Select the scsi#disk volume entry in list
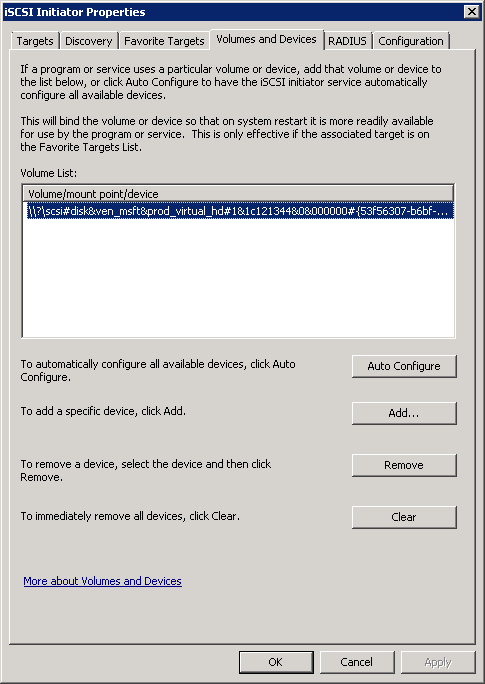This screenshot has width=485, height=684. point(239,211)
